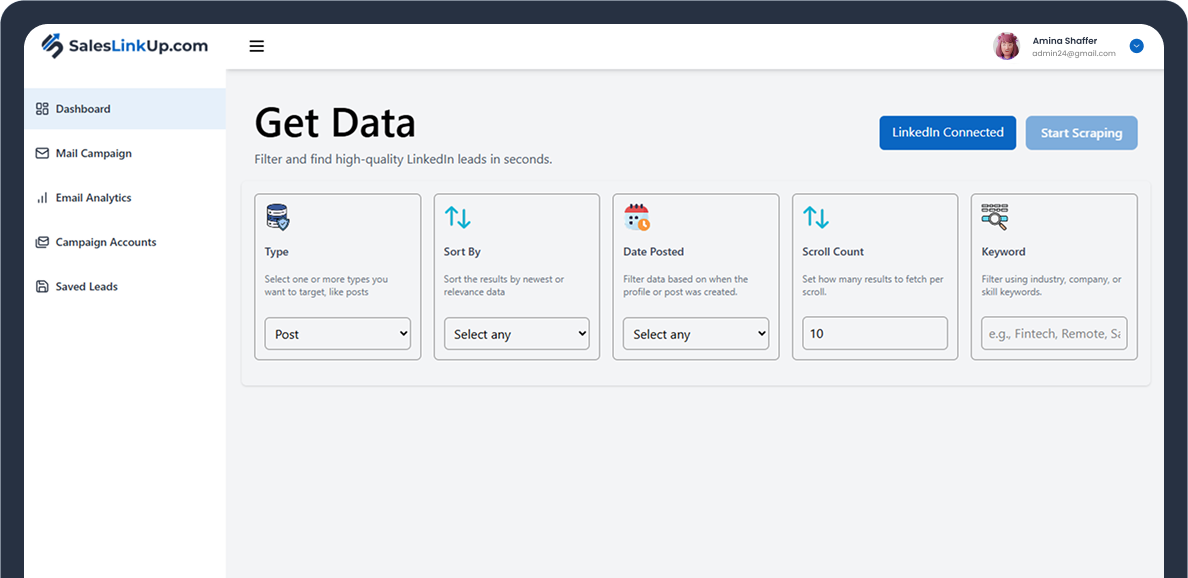The image size is (1188, 578).
Task: Click the Sort By arrows icon
Action: point(457,217)
